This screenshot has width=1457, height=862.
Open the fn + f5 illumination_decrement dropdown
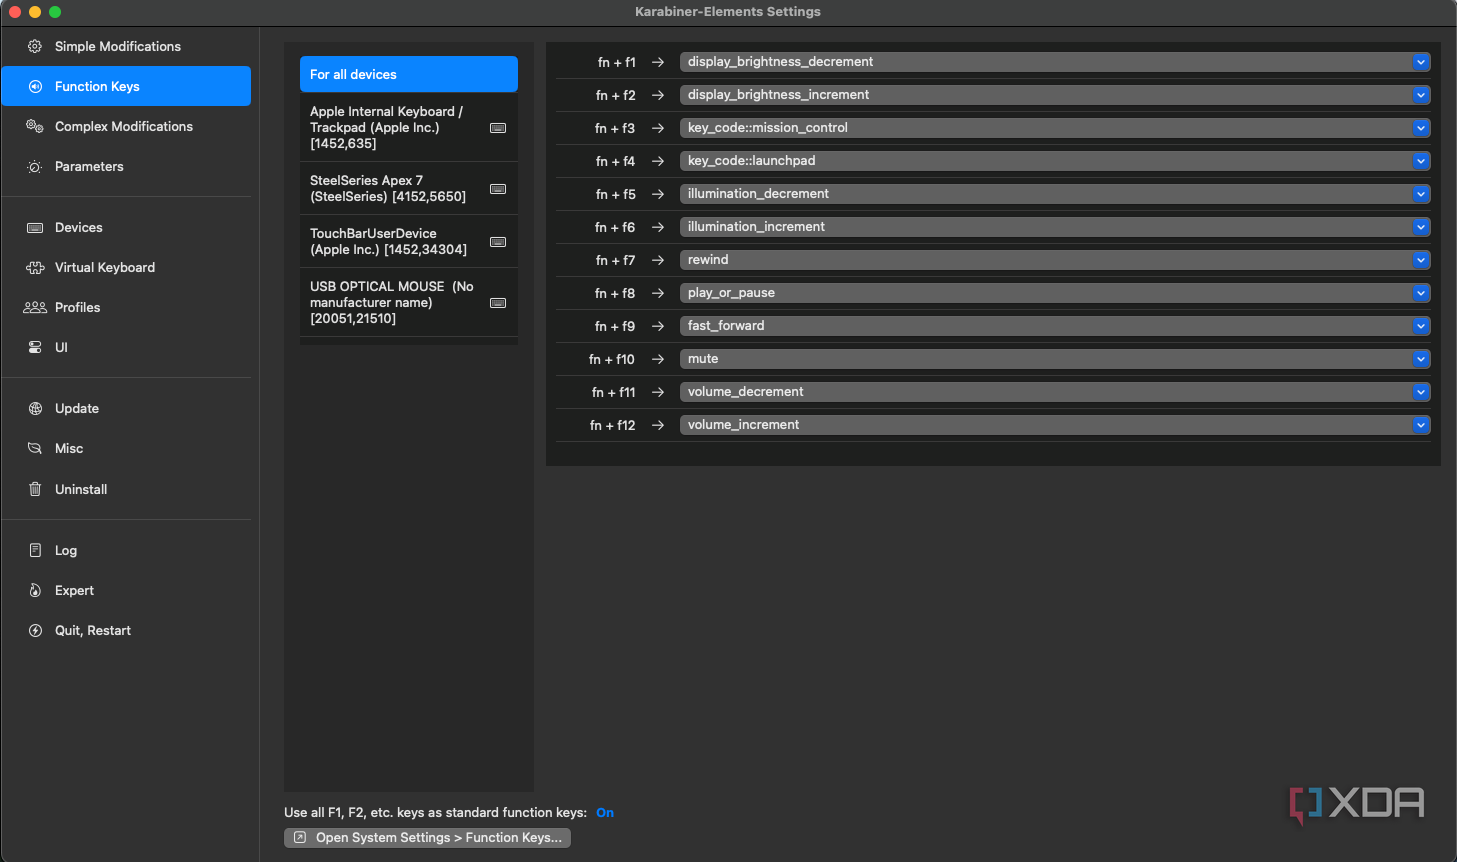point(1055,194)
